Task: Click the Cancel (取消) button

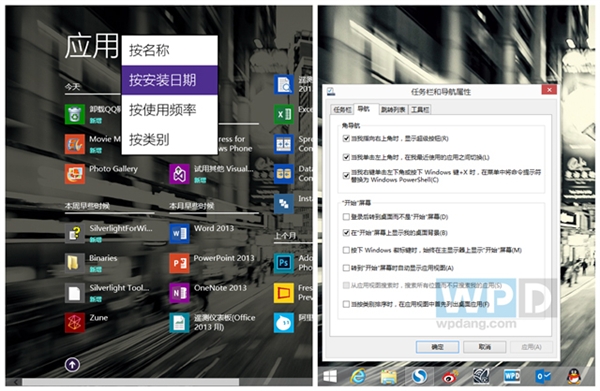Action: (484, 347)
